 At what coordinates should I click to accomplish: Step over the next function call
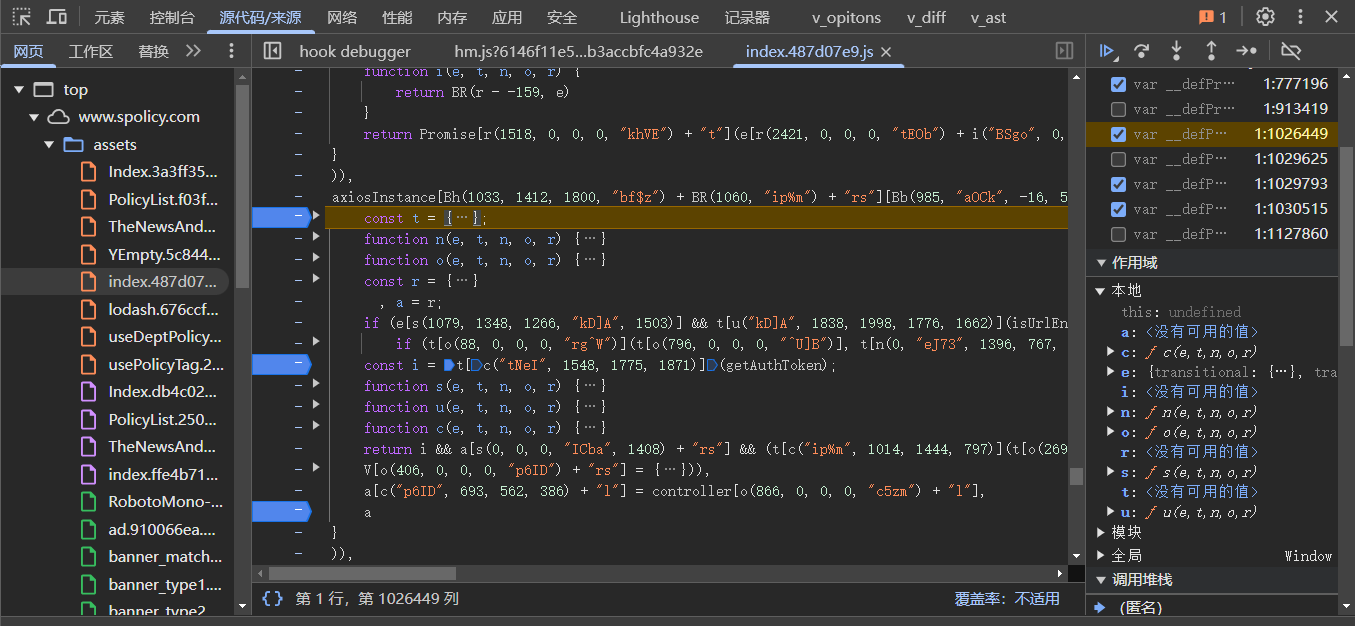(1141, 51)
